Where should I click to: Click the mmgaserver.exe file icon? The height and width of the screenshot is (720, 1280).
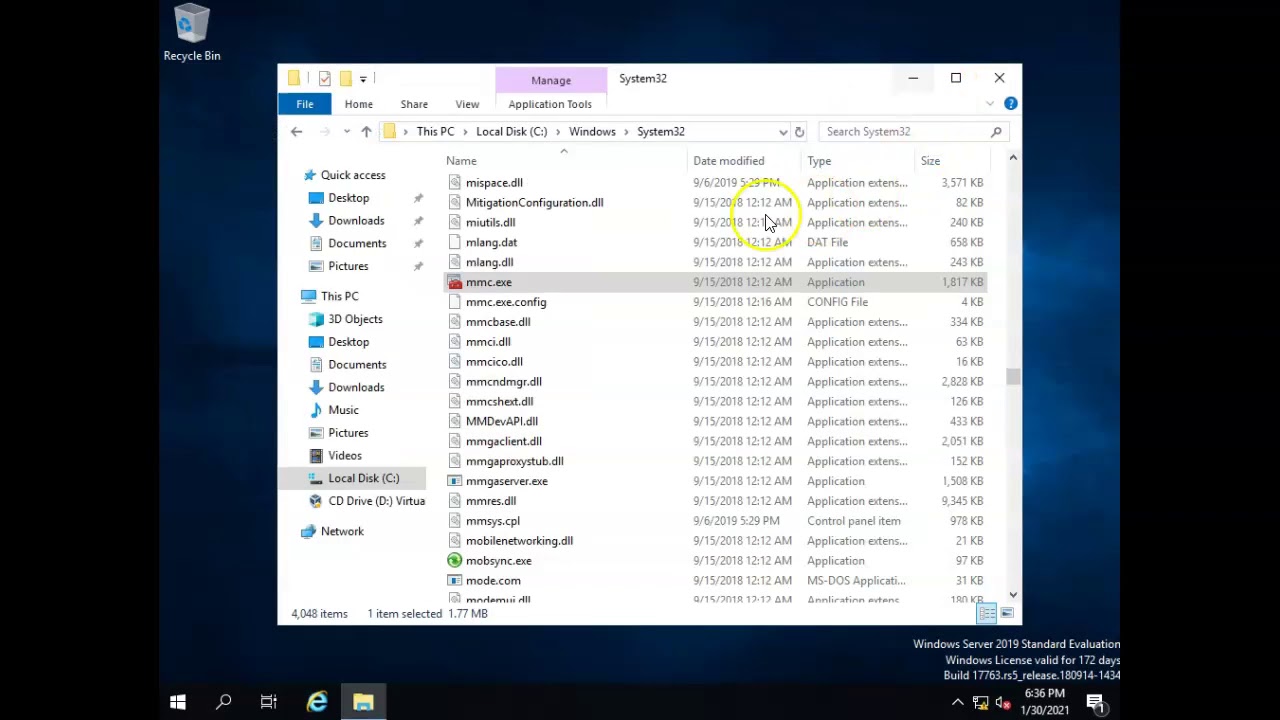(x=455, y=481)
